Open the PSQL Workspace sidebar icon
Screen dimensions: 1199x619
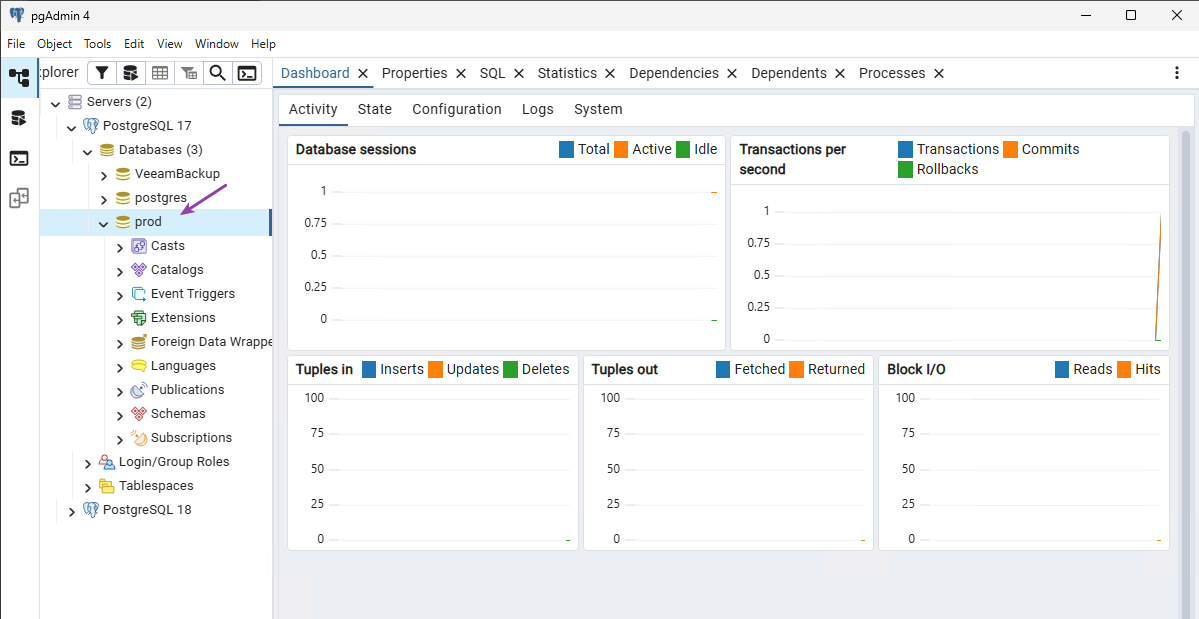coord(19,158)
